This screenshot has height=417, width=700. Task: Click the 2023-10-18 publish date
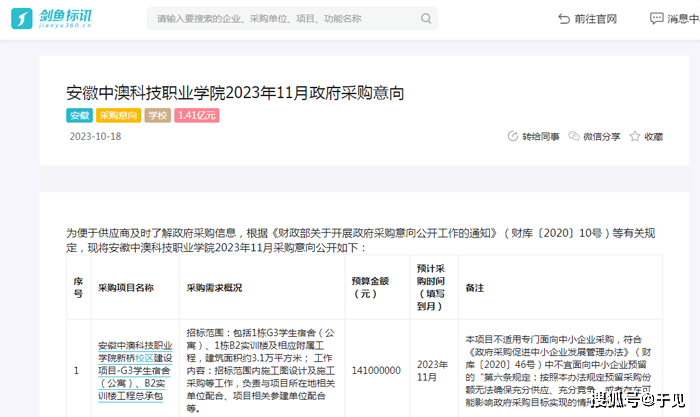(95, 136)
